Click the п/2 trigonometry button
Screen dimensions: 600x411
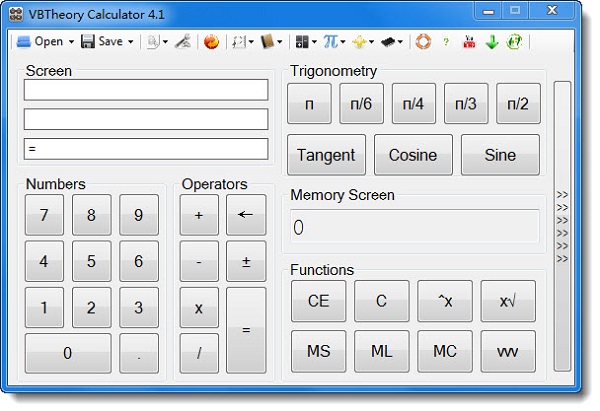(x=518, y=104)
